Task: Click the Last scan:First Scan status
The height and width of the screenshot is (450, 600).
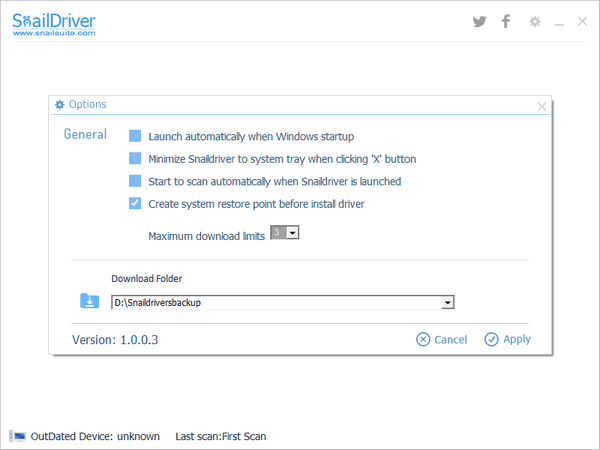Action: 221,436
